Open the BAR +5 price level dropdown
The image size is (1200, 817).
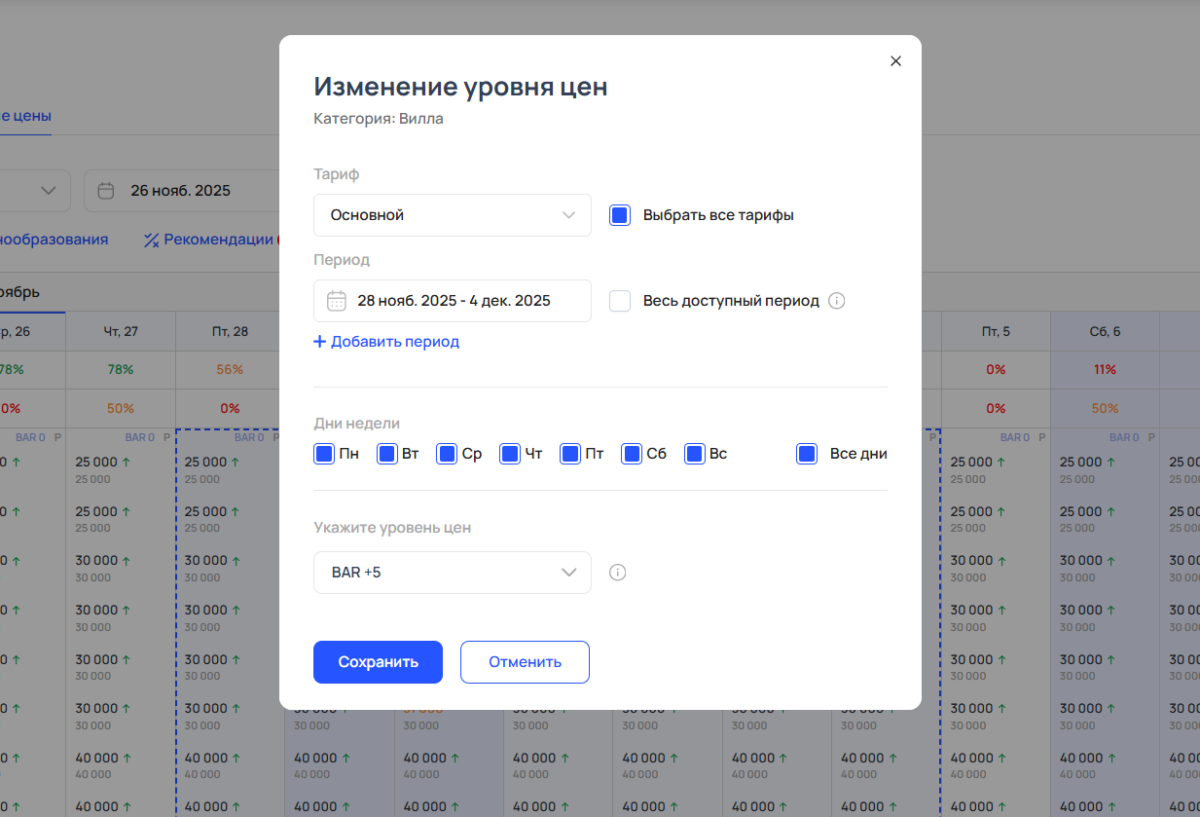452,572
